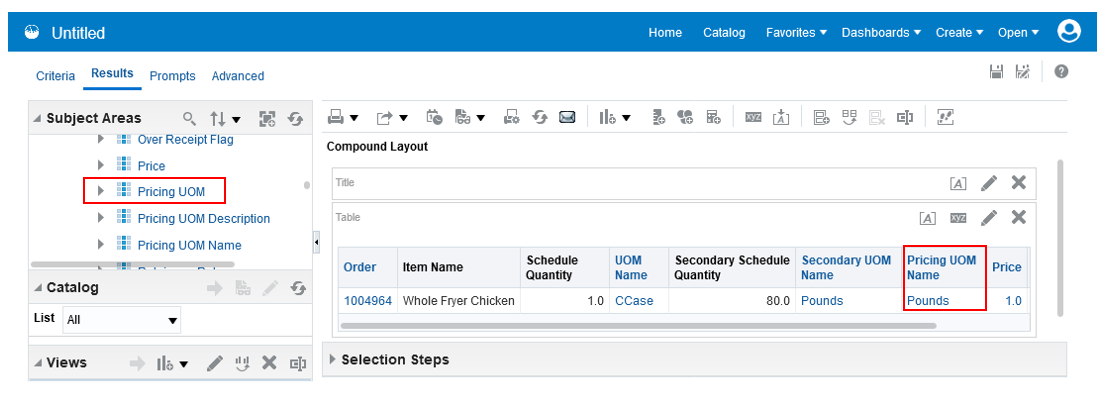Click the print analysis toolbar icon
Screen dimensions: 1111x397
(x=337, y=118)
